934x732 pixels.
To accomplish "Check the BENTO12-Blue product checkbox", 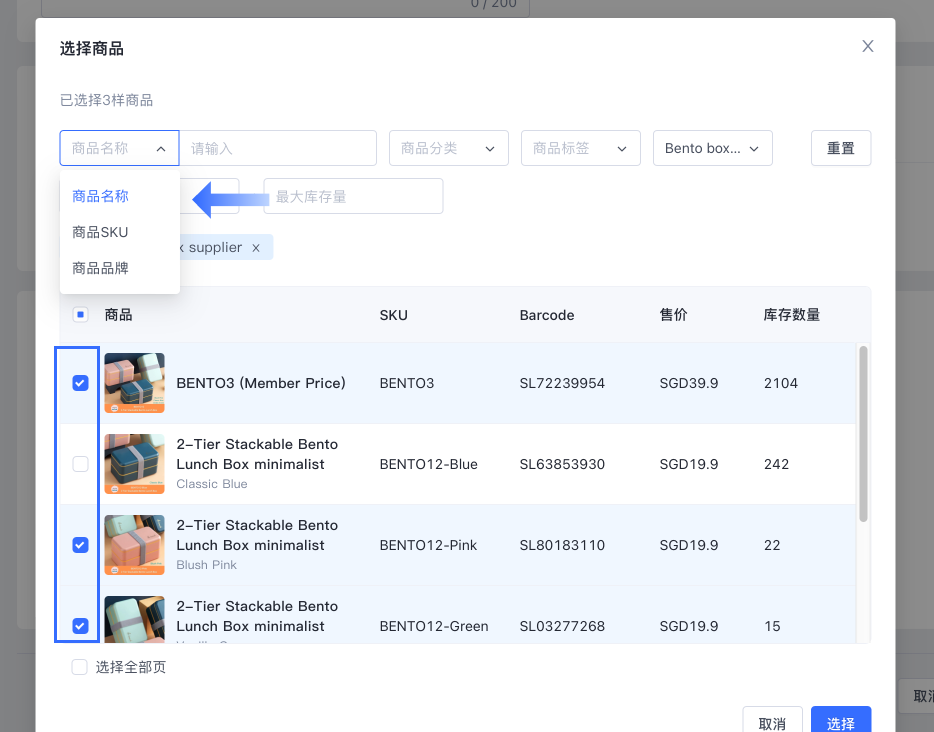I will 80,464.
